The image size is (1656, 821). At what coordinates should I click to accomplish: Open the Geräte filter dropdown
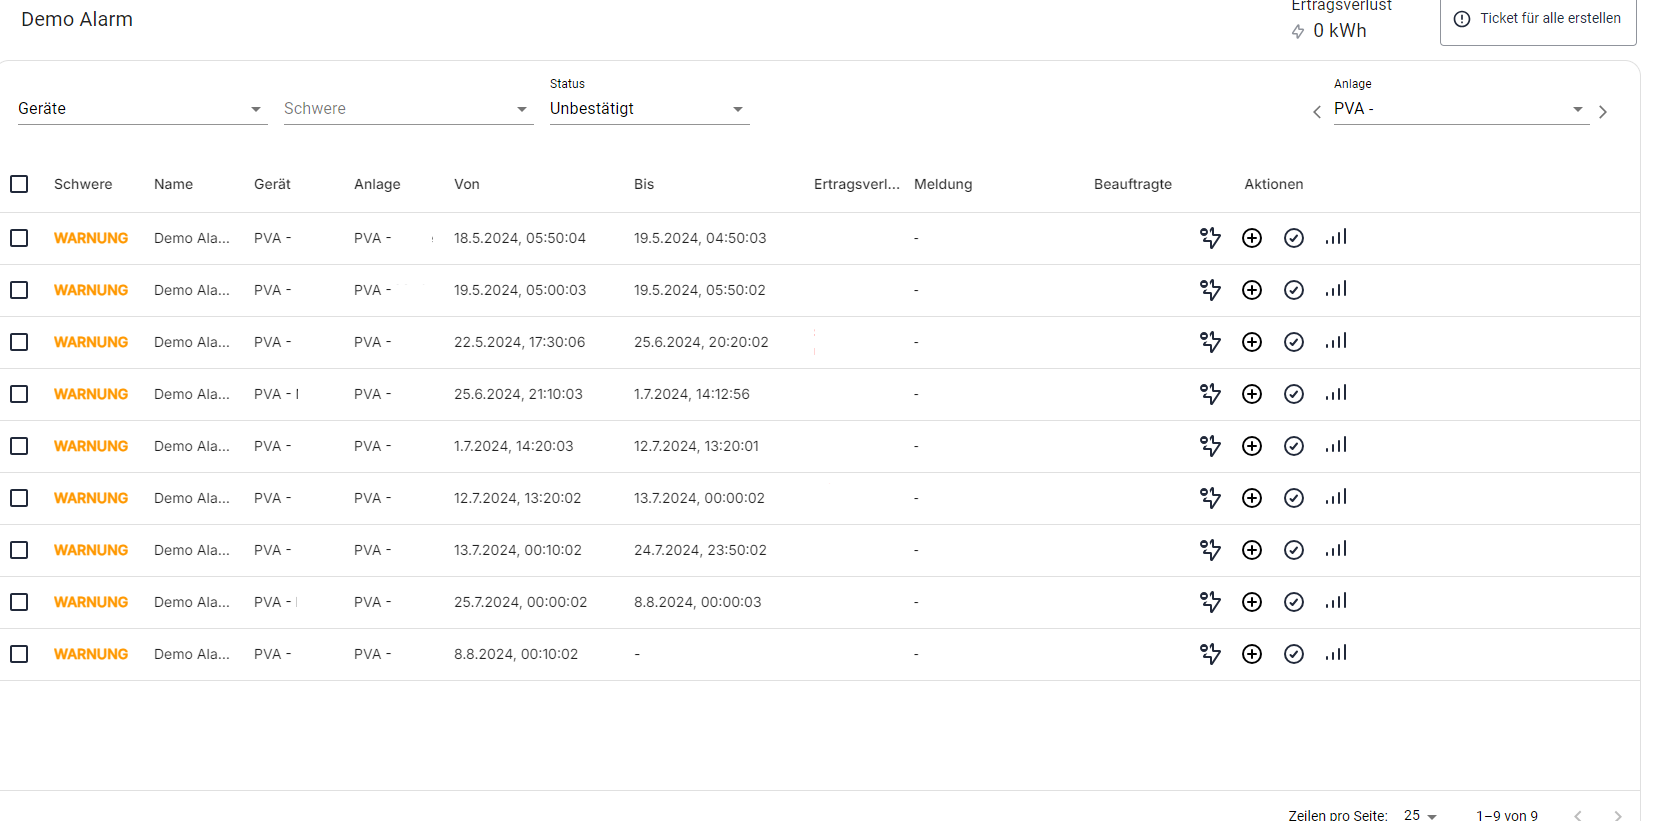tap(142, 109)
